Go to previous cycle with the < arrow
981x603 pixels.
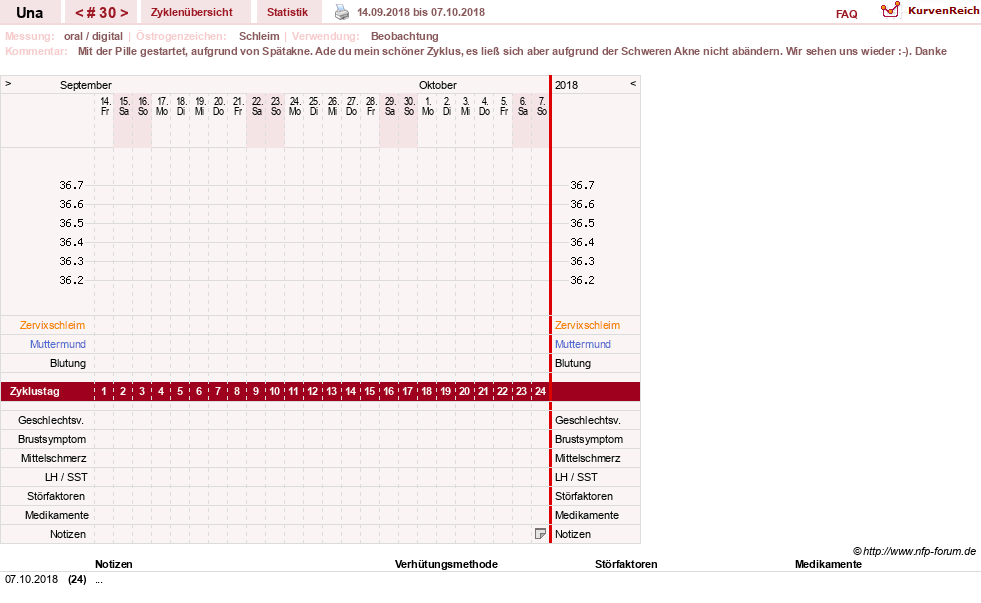pos(79,13)
